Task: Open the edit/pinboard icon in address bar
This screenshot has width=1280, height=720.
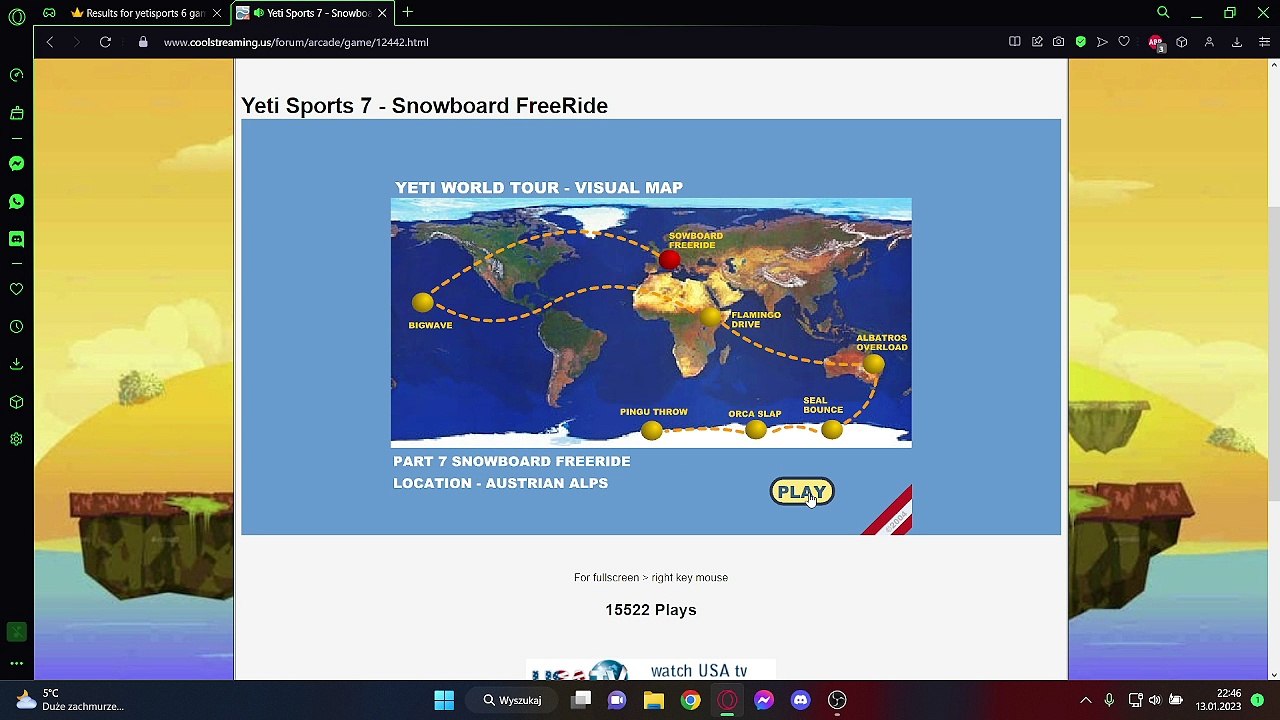Action: pyautogui.click(x=1037, y=42)
